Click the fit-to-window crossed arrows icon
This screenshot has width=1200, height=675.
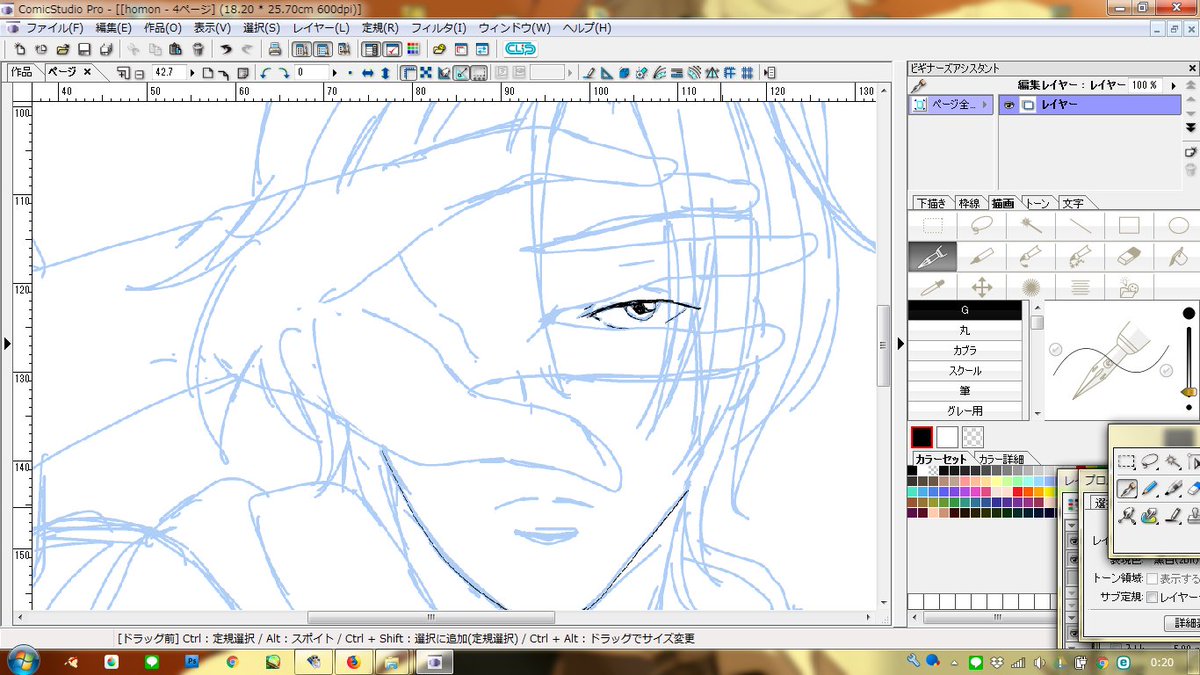coord(425,73)
